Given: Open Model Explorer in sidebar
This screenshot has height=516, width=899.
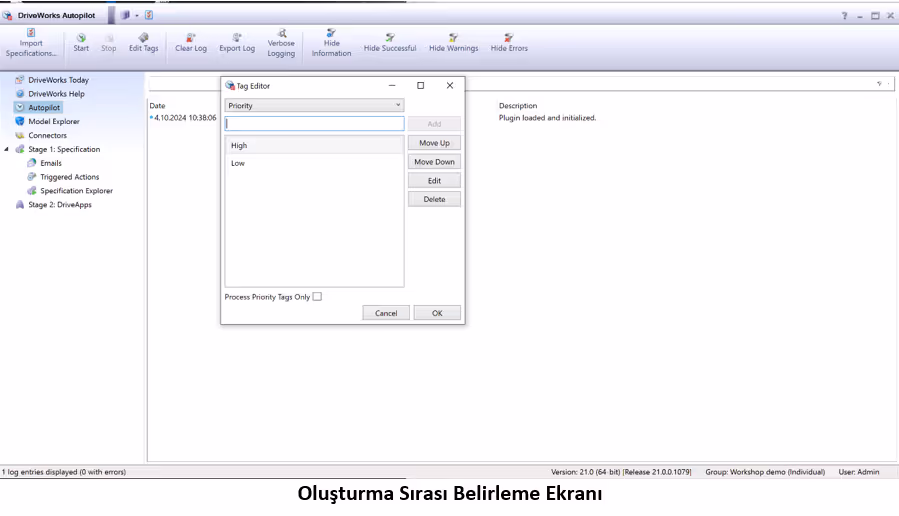Looking at the screenshot, I should pos(48,122).
